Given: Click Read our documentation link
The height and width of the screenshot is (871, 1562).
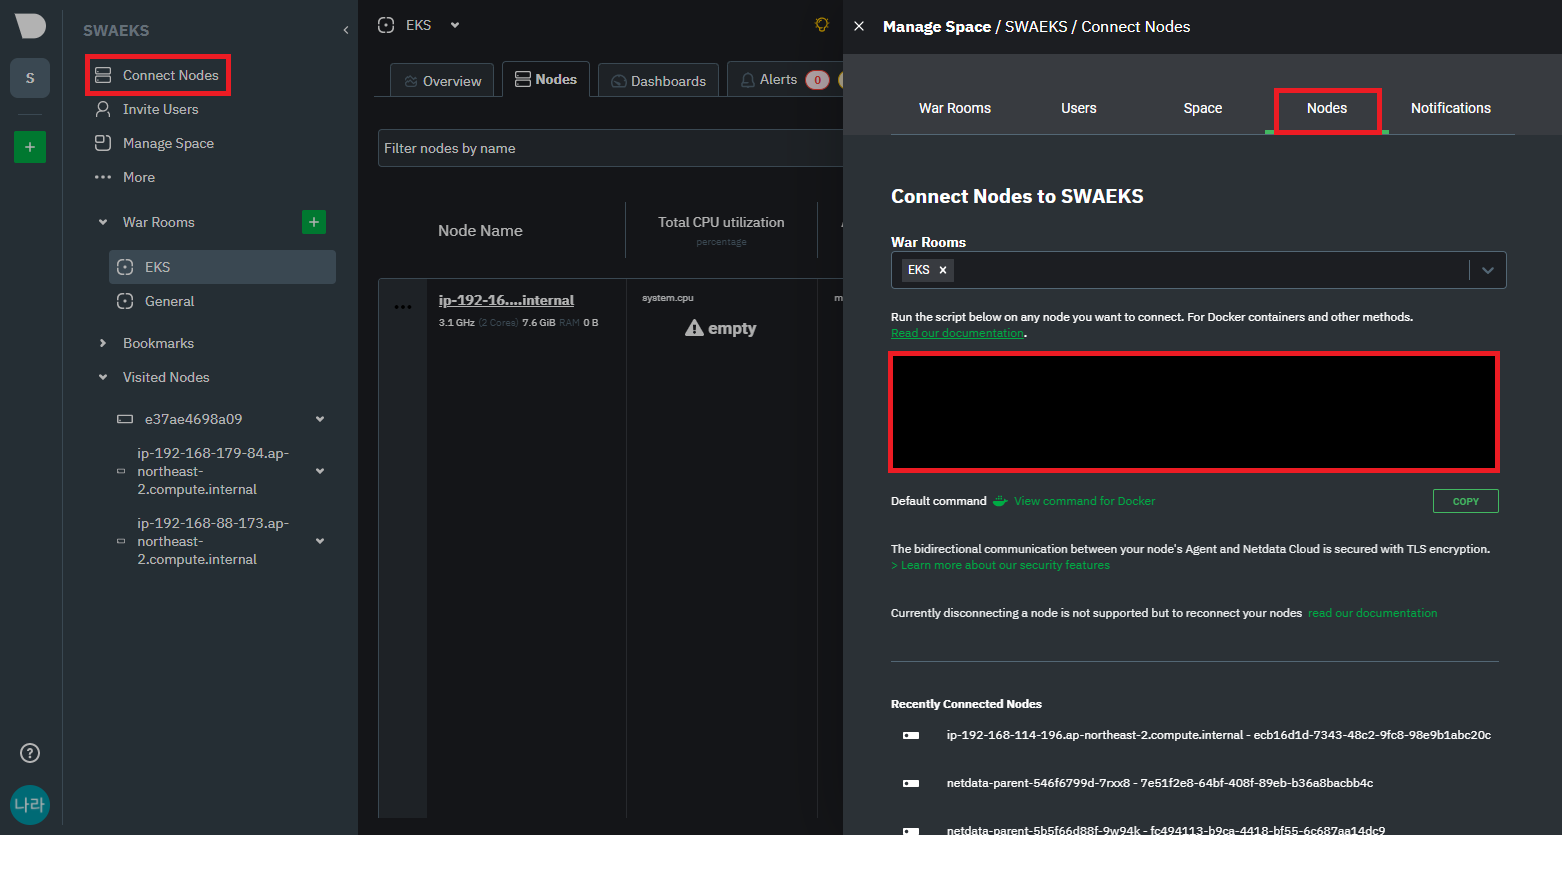Looking at the screenshot, I should coord(958,333).
